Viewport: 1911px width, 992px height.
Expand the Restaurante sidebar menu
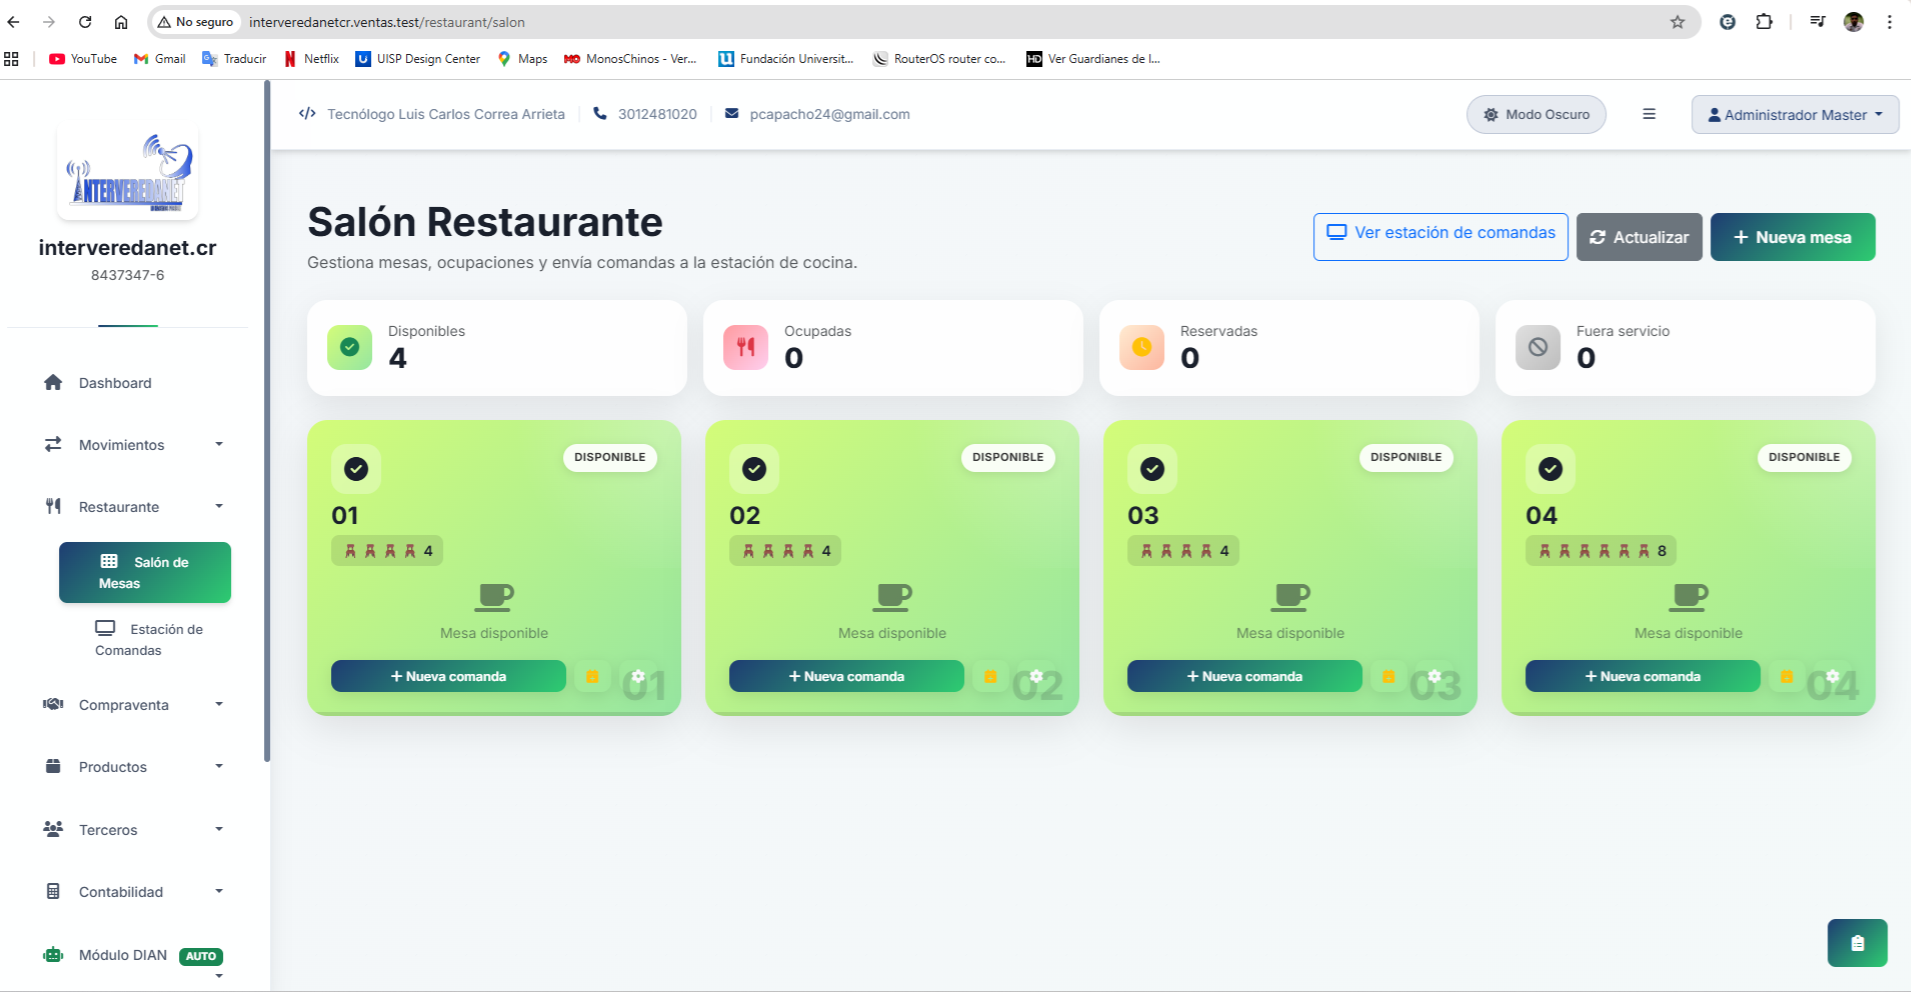pyautogui.click(x=118, y=506)
